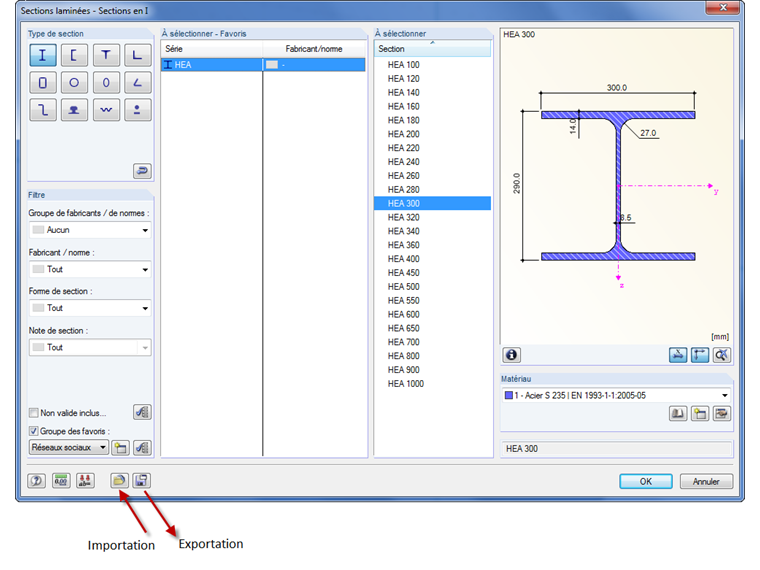760x570 pixels.
Task: Select HEA 800 in section list
Action: (432, 356)
